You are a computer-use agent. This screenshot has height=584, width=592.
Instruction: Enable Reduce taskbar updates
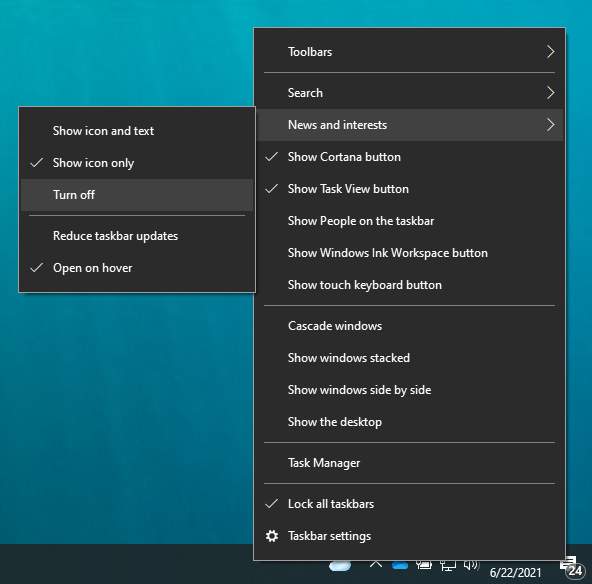pyautogui.click(x=137, y=236)
